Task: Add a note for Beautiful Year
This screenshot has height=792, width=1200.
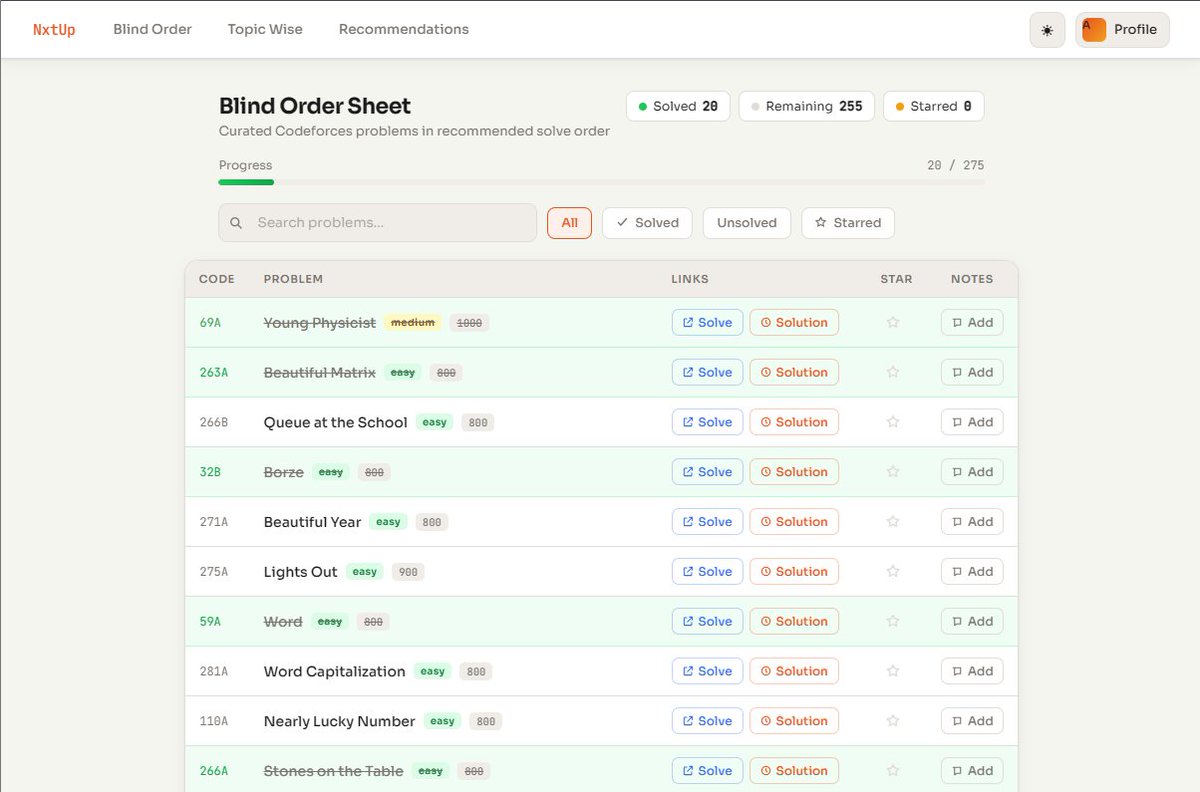Action: (972, 522)
